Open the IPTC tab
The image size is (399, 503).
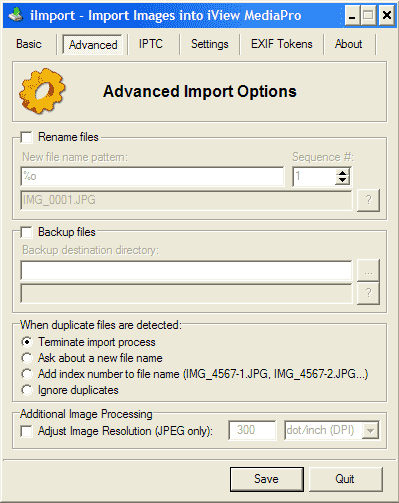151,44
